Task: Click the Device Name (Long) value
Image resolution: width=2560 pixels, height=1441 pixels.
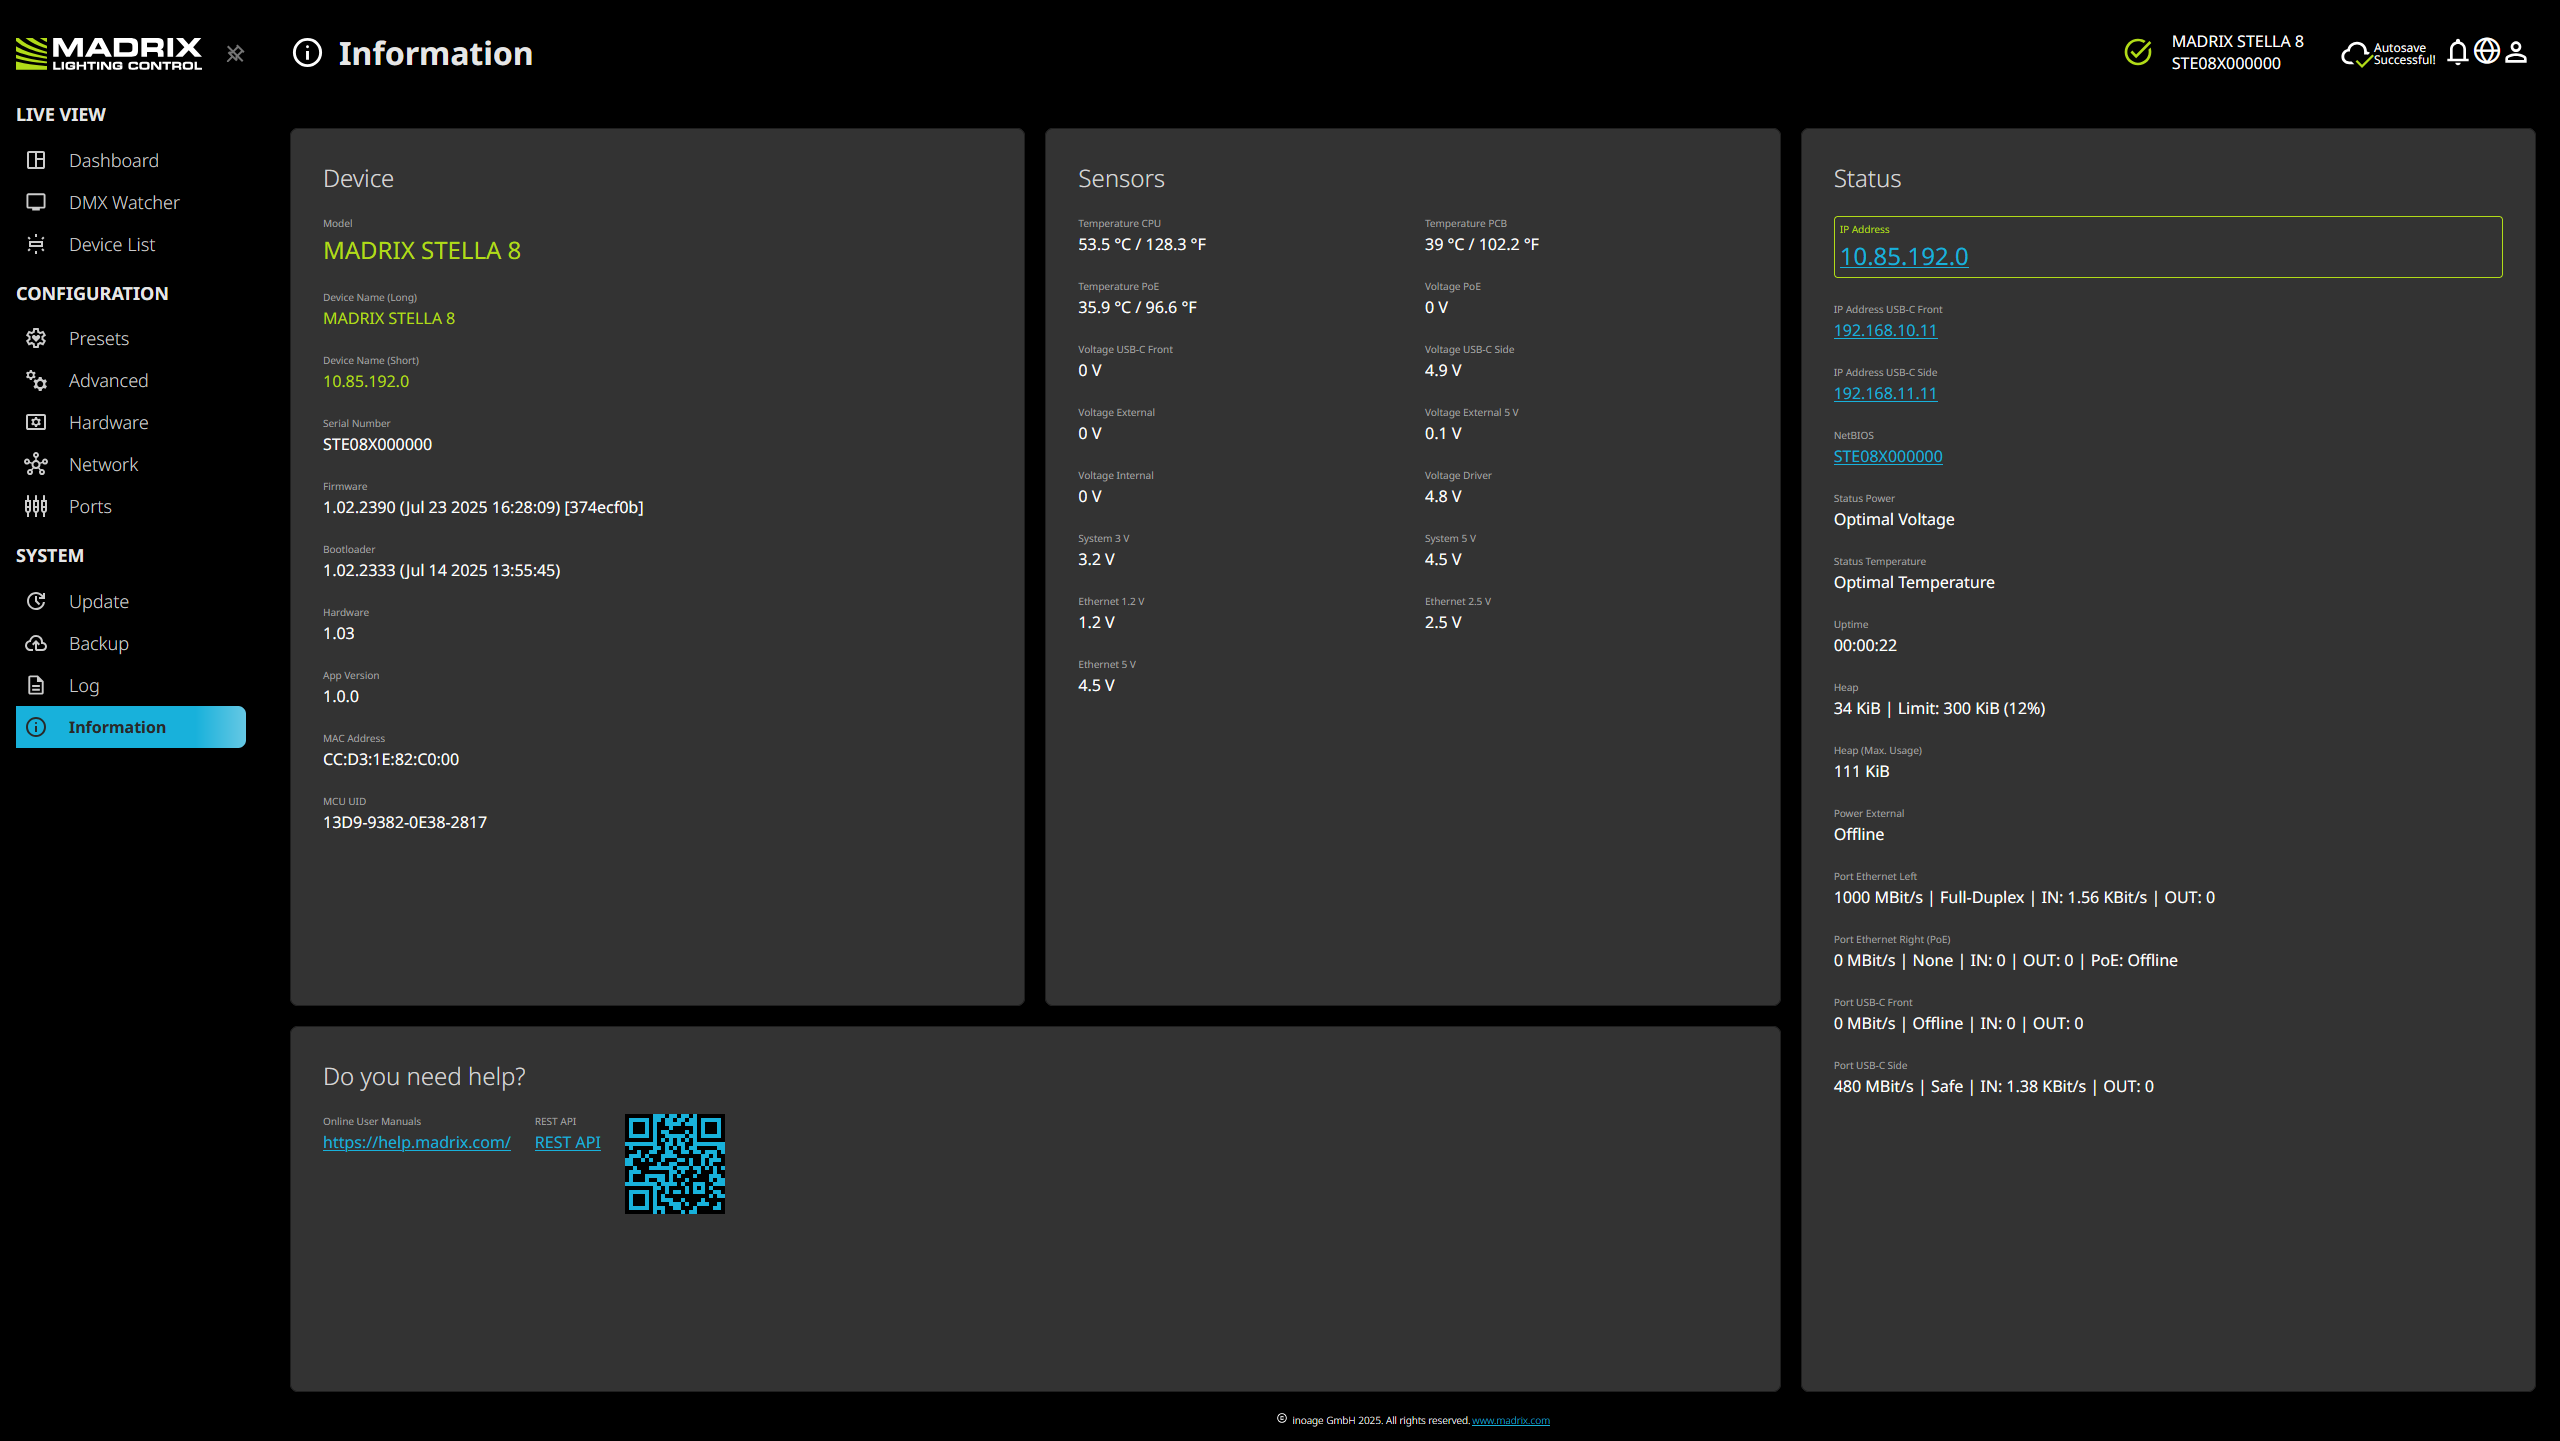Action: (x=388, y=318)
